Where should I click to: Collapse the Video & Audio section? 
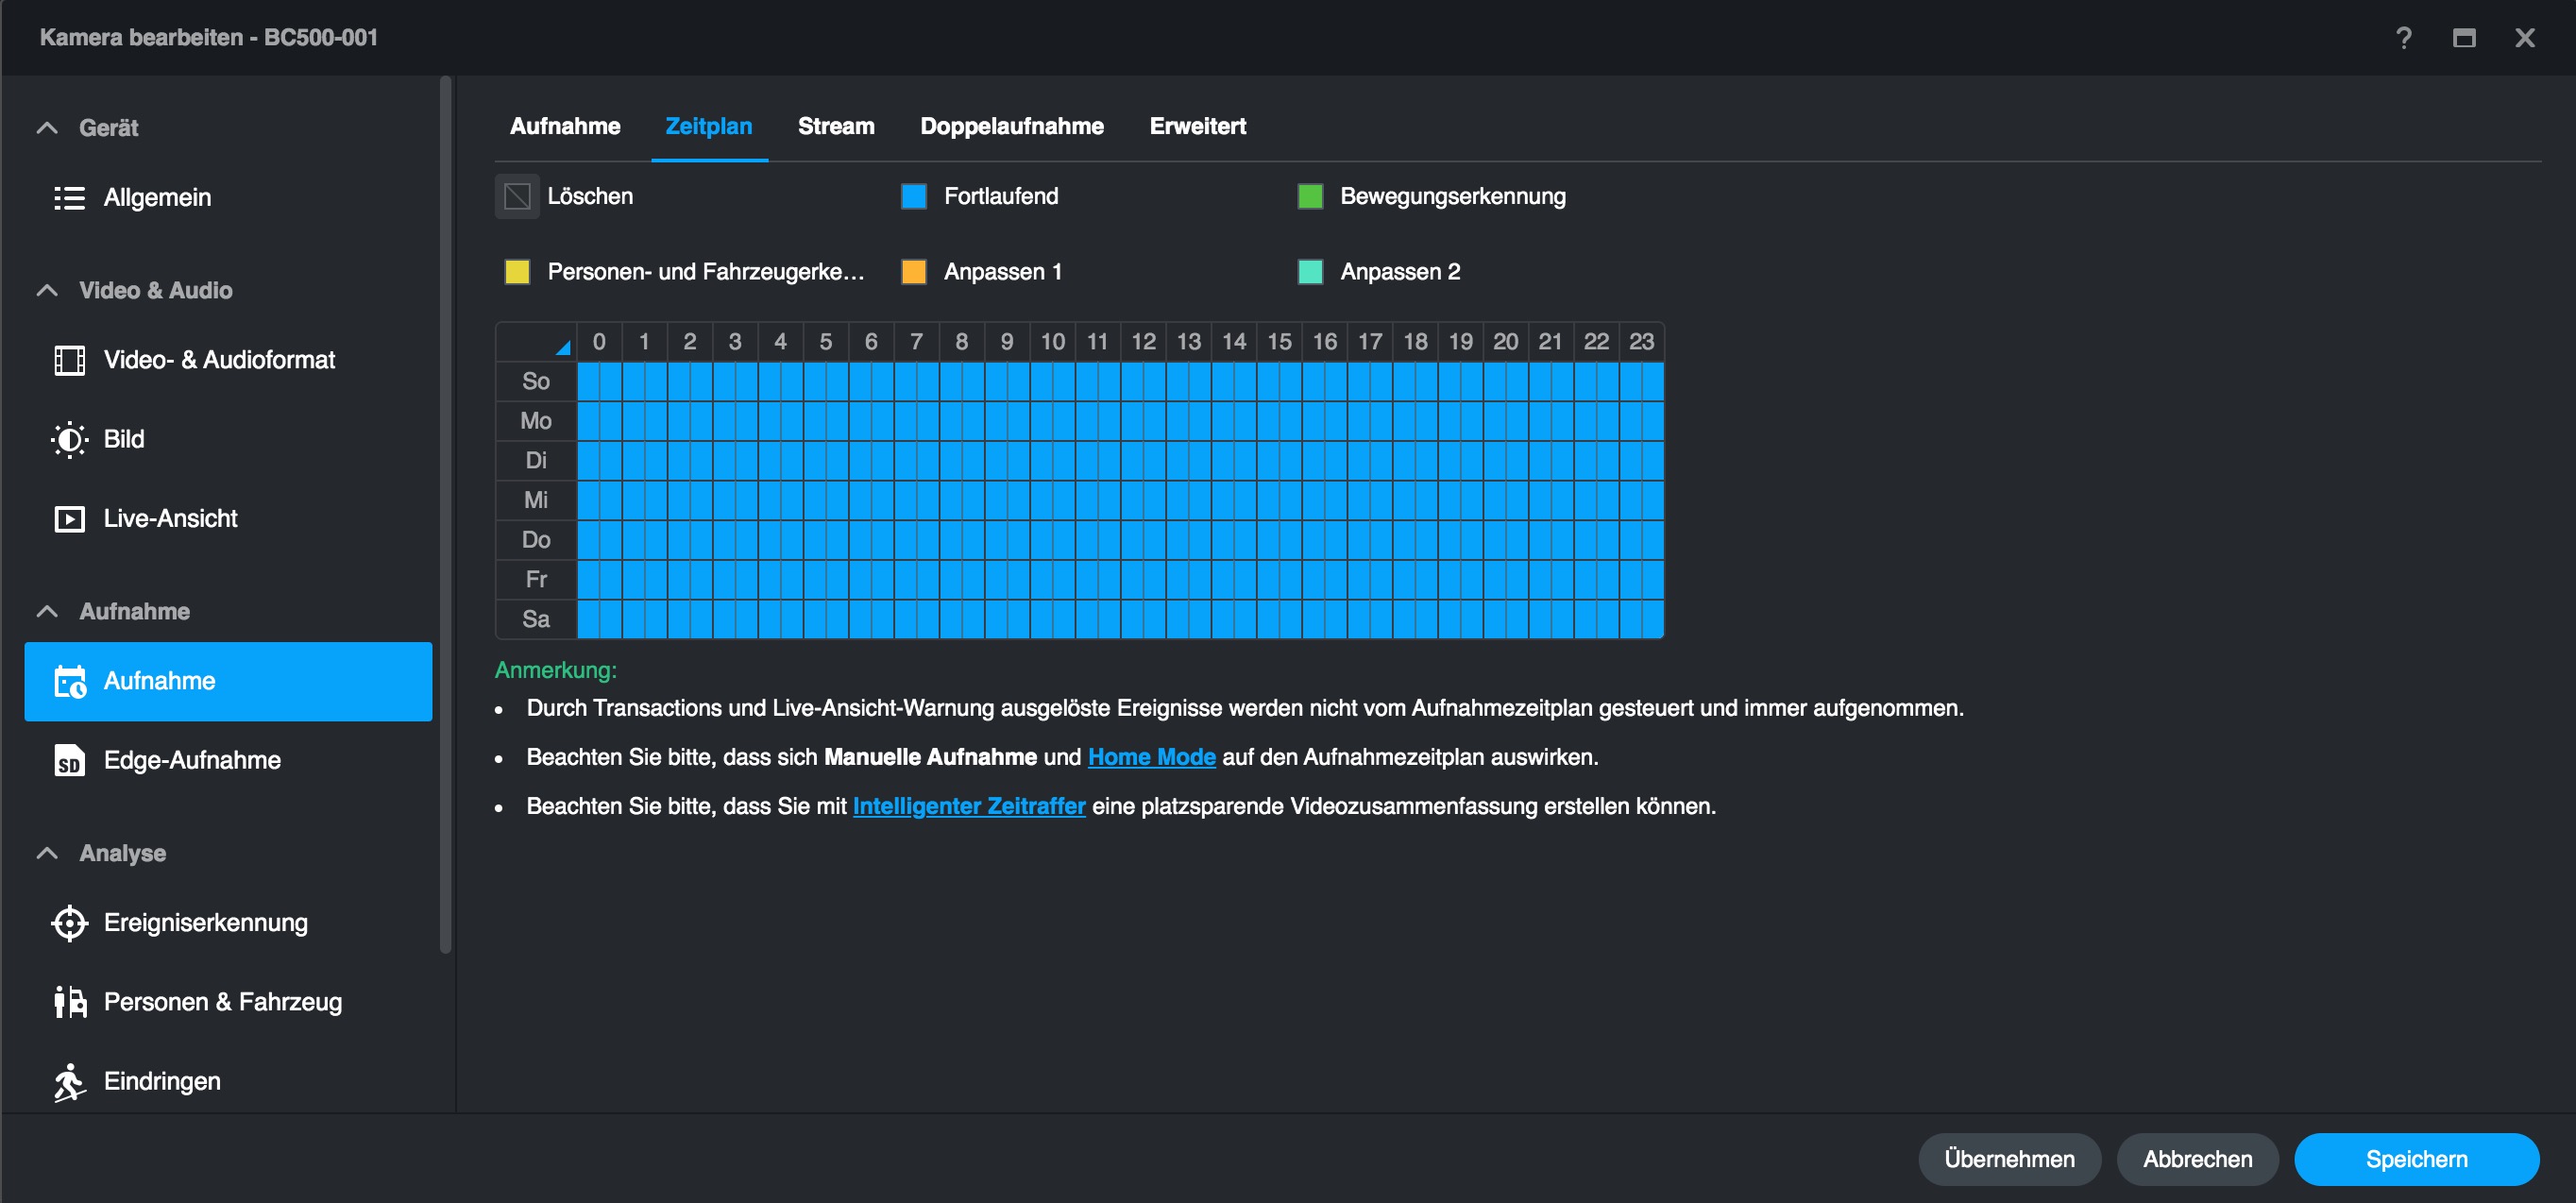[x=47, y=290]
